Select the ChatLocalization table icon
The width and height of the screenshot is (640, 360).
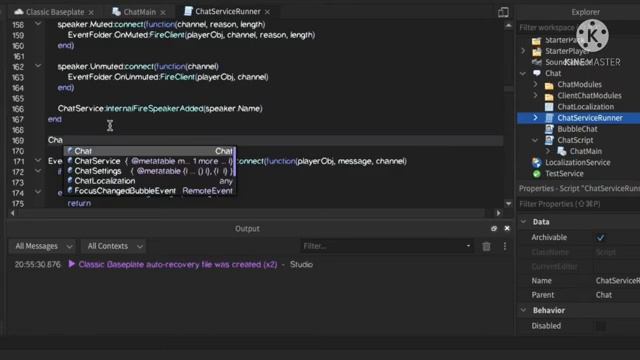click(x=549, y=107)
